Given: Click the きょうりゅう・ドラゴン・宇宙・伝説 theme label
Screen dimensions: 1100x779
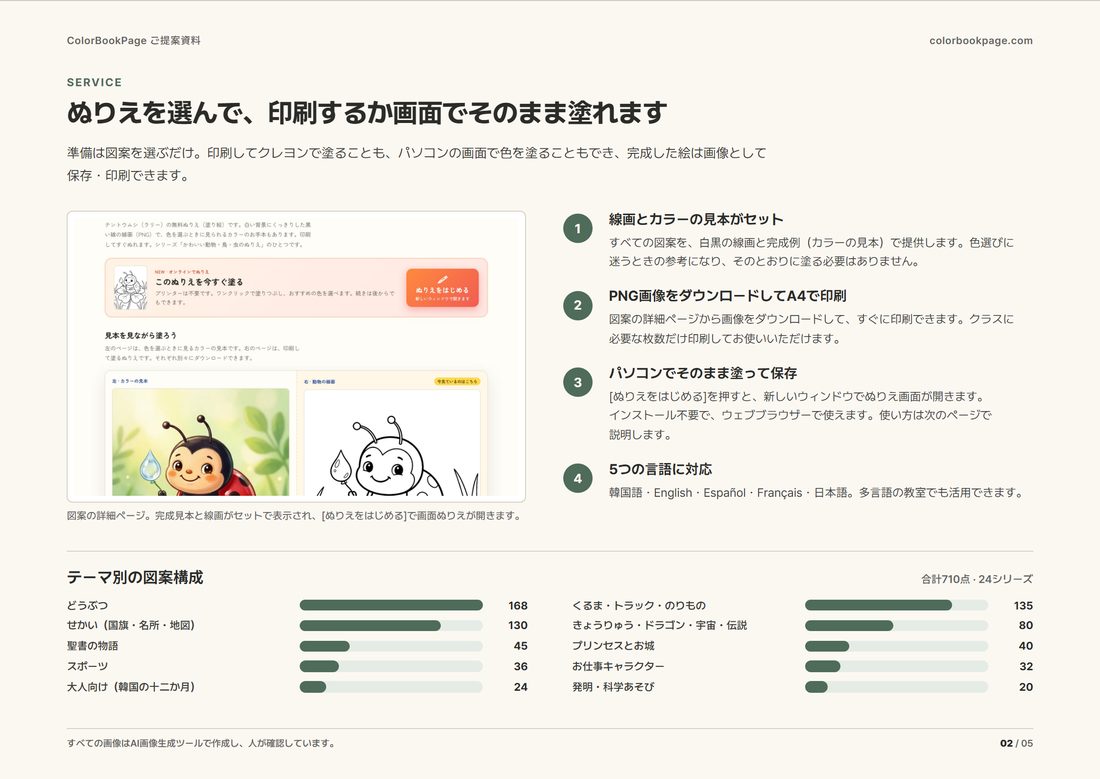Looking at the screenshot, I should pos(659,625).
